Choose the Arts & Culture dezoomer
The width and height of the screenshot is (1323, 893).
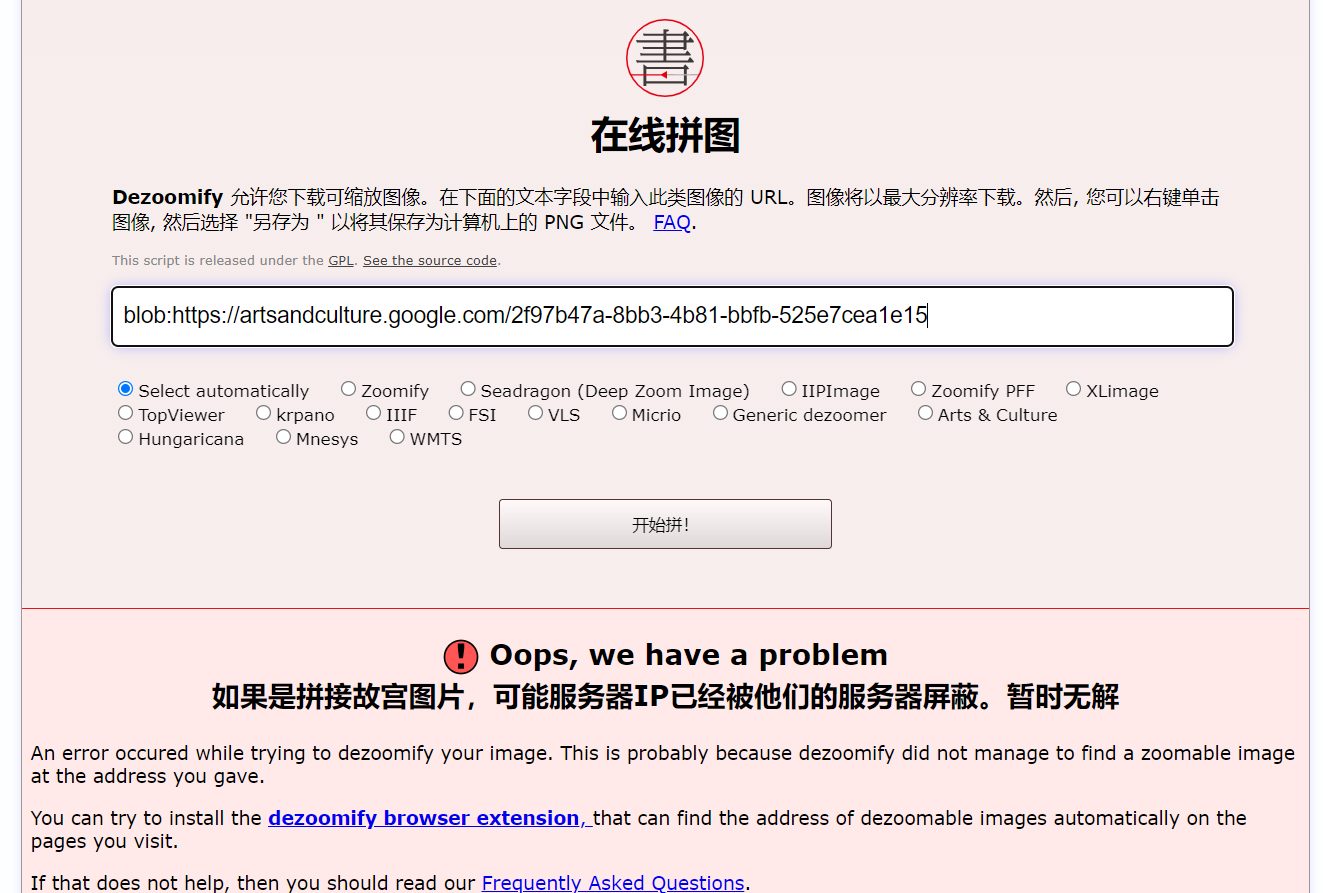coord(924,412)
